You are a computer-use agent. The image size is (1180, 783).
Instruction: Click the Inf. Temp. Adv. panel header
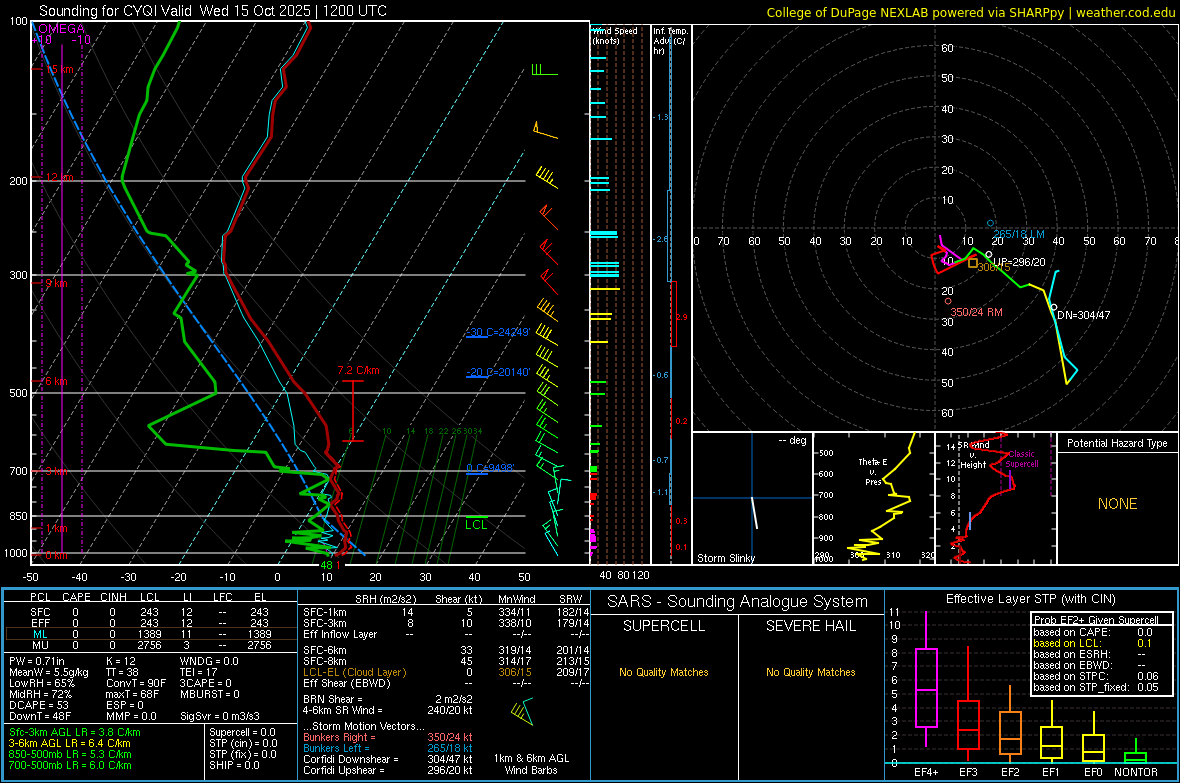(670, 41)
